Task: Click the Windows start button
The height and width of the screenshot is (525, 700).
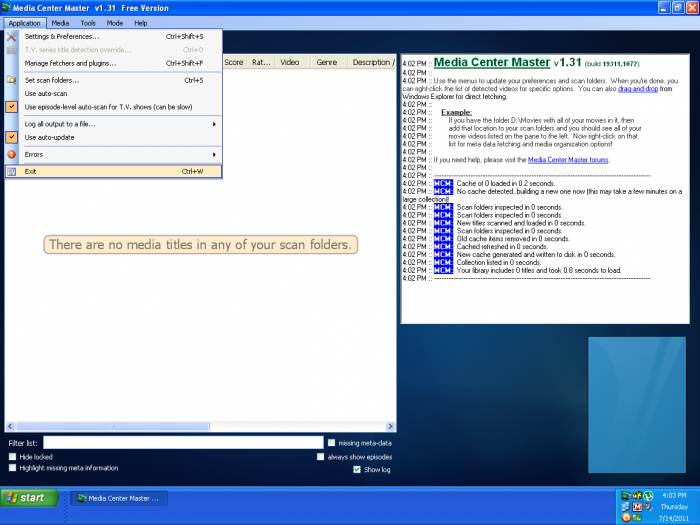Action: point(29,498)
